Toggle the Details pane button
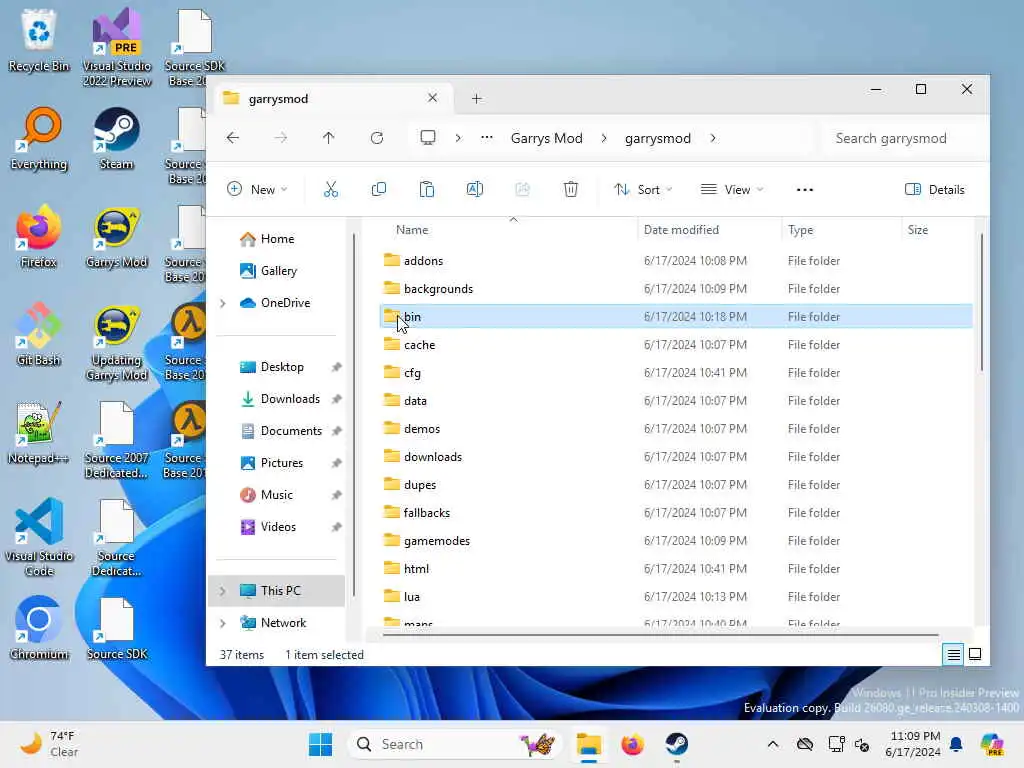Image resolution: width=1024 pixels, height=768 pixels. click(x=935, y=189)
